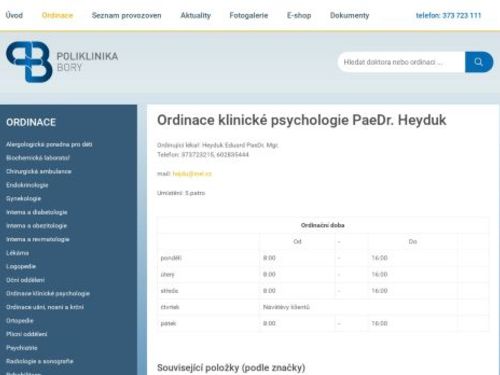Select Oční oddělení in sidebar
Screen dimensions: 500x375
tap(25, 280)
